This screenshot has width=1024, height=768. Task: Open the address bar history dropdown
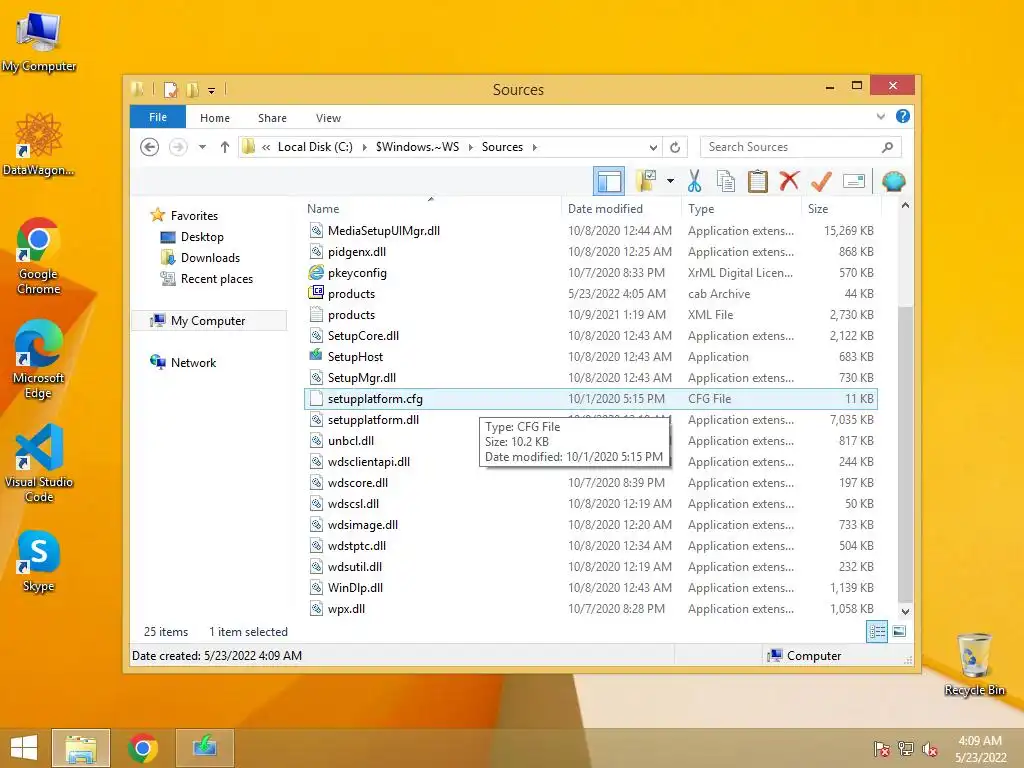click(653, 147)
